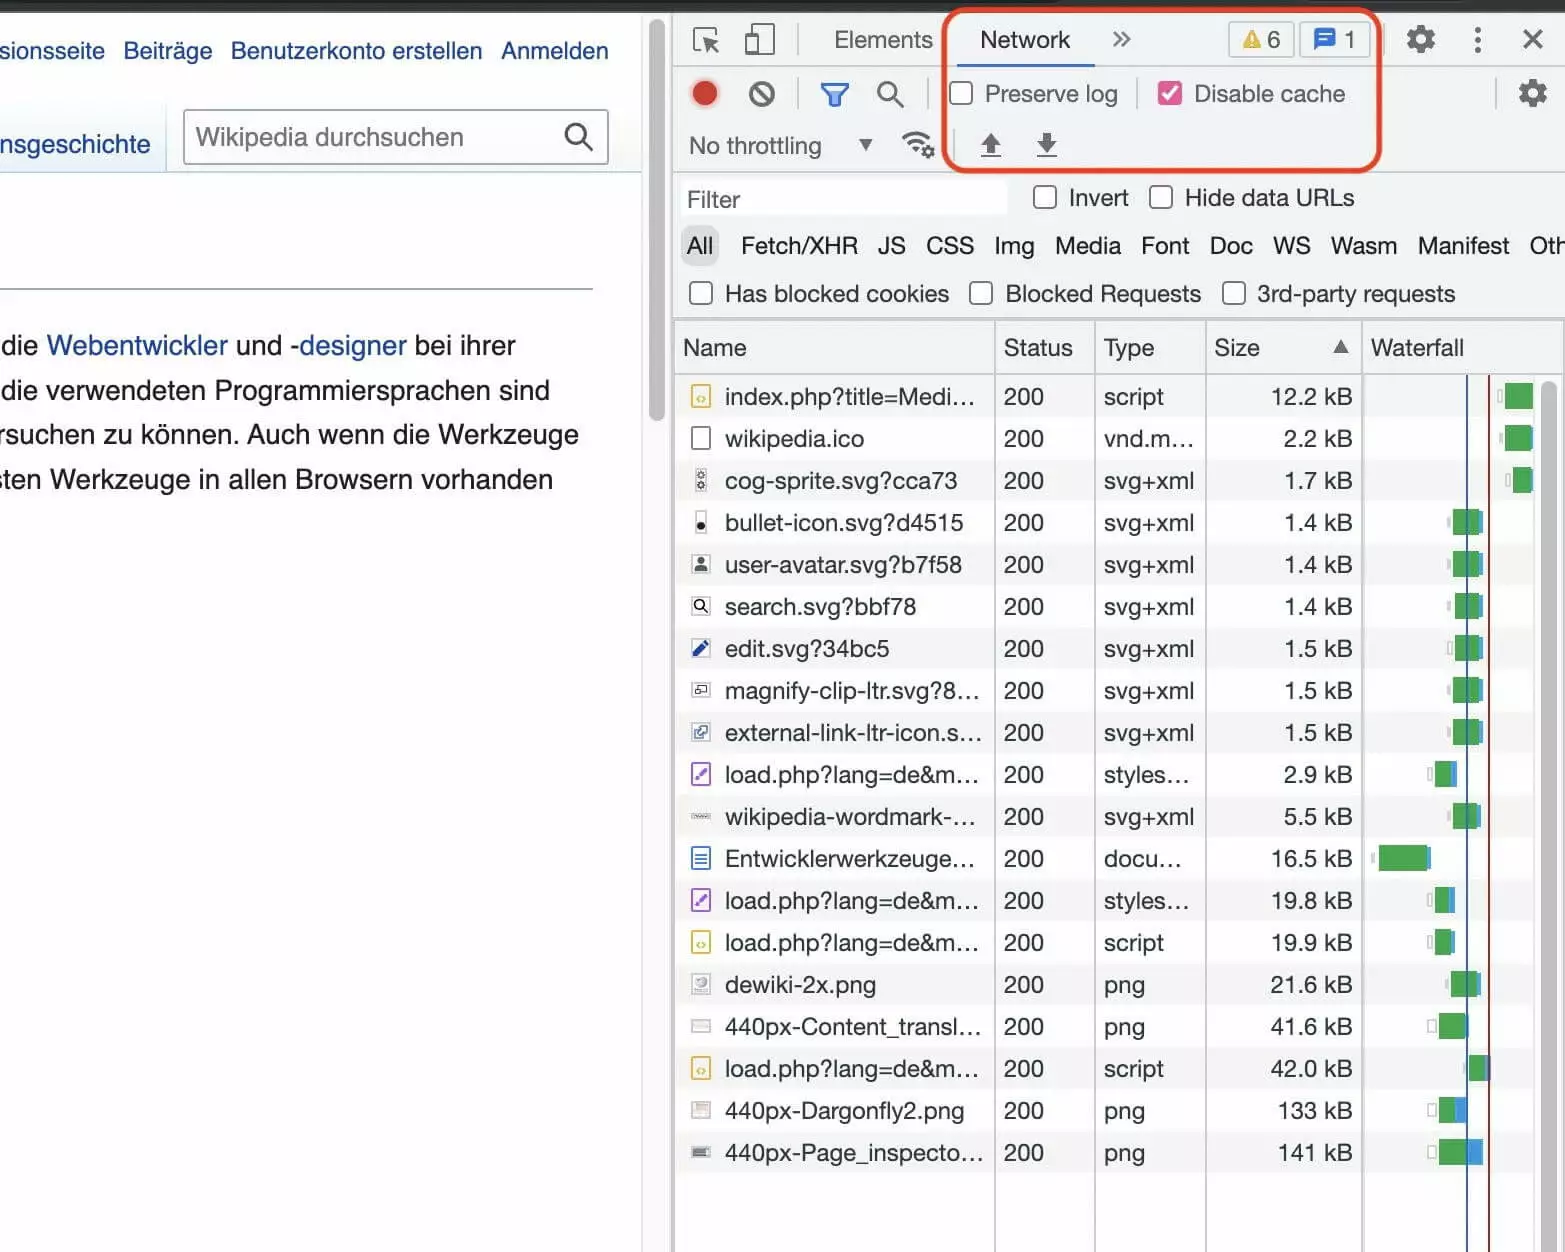Click the Wikipedia search magnifier icon

coord(579,136)
